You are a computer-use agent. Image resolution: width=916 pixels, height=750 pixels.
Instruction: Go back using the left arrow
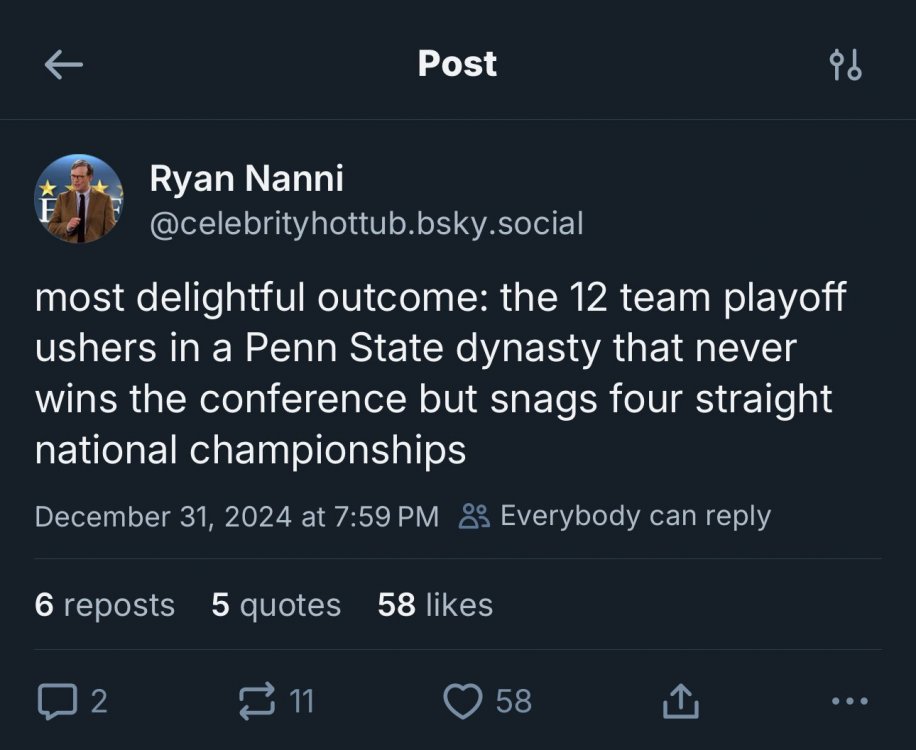[64, 65]
